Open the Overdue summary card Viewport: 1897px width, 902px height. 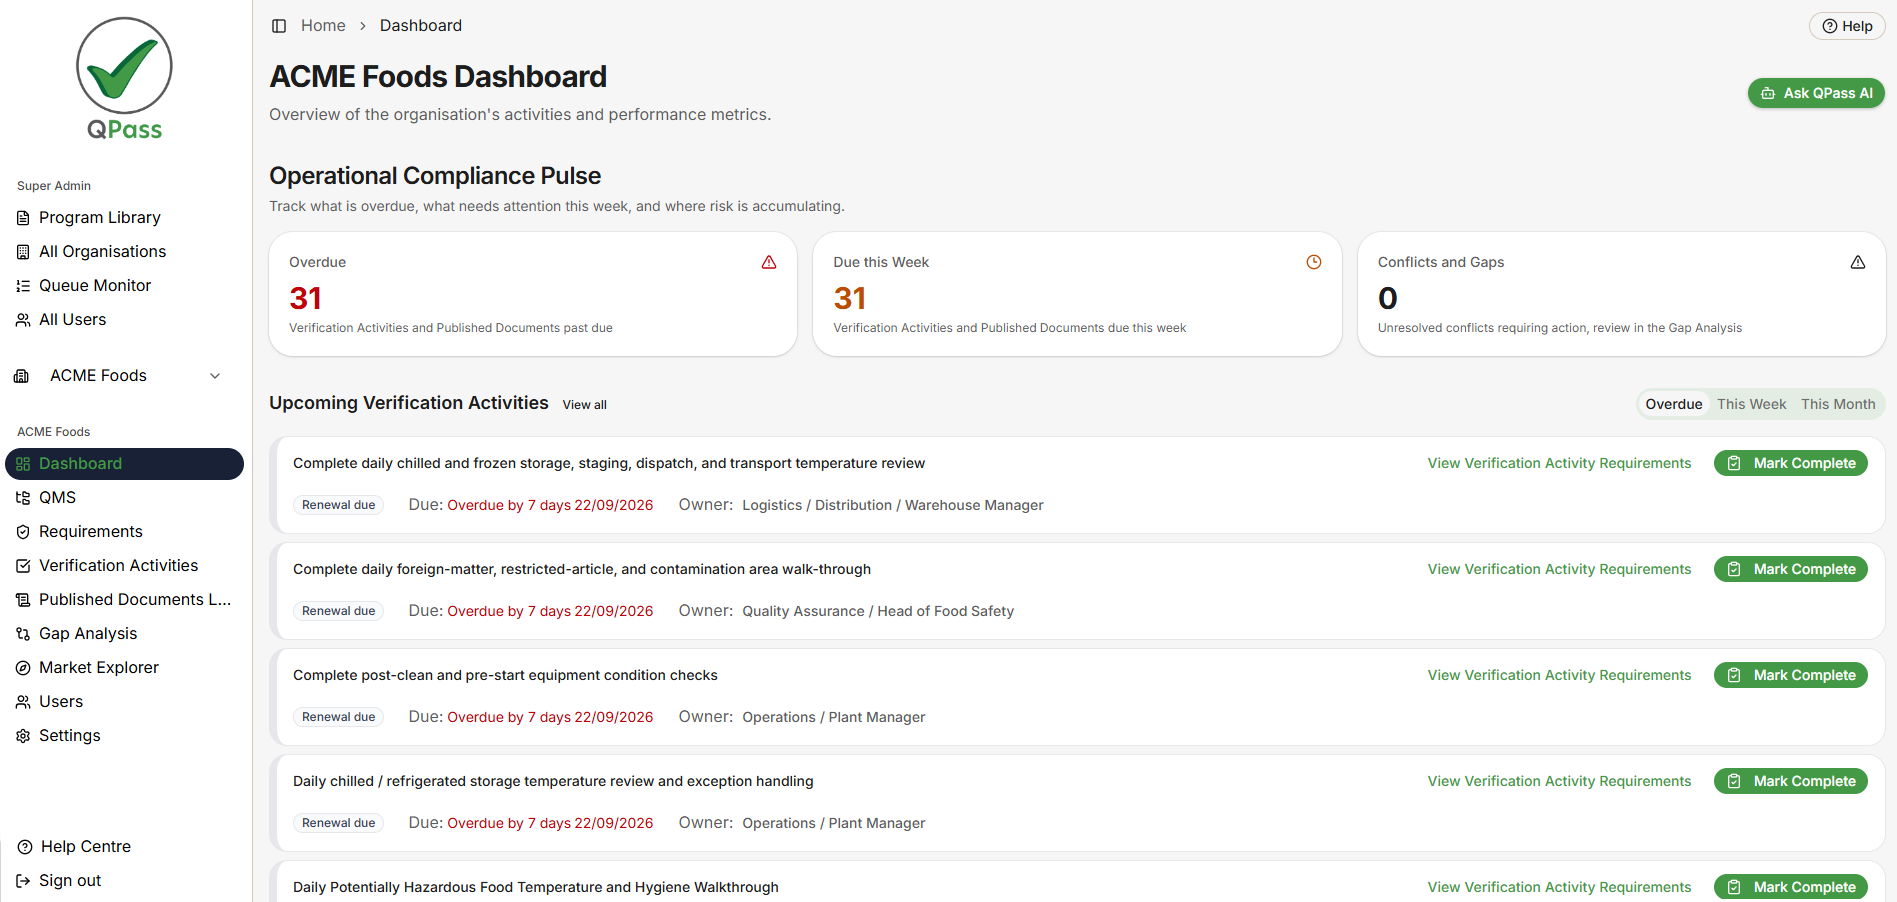[533, 294]
